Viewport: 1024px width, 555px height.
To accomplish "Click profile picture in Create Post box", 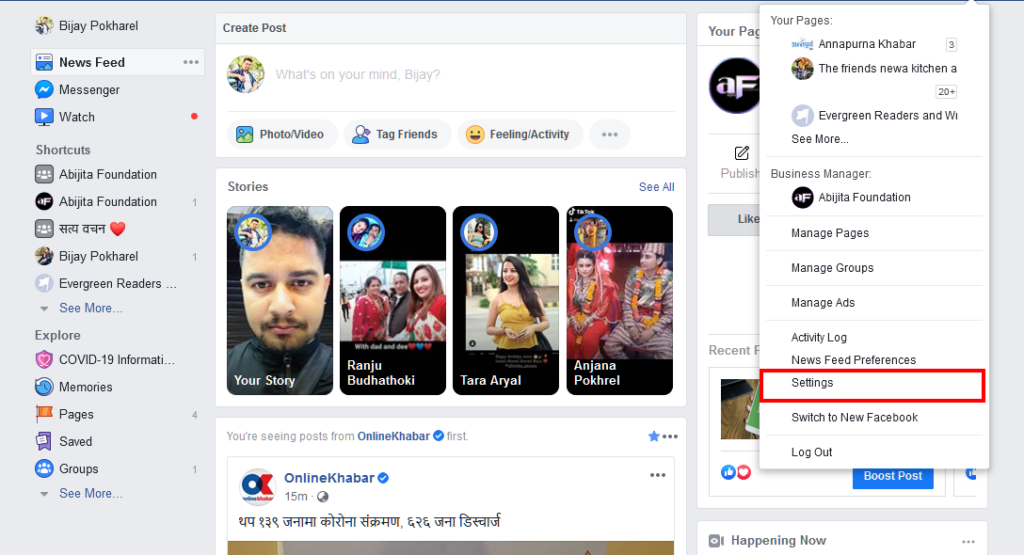I will 246,74.
